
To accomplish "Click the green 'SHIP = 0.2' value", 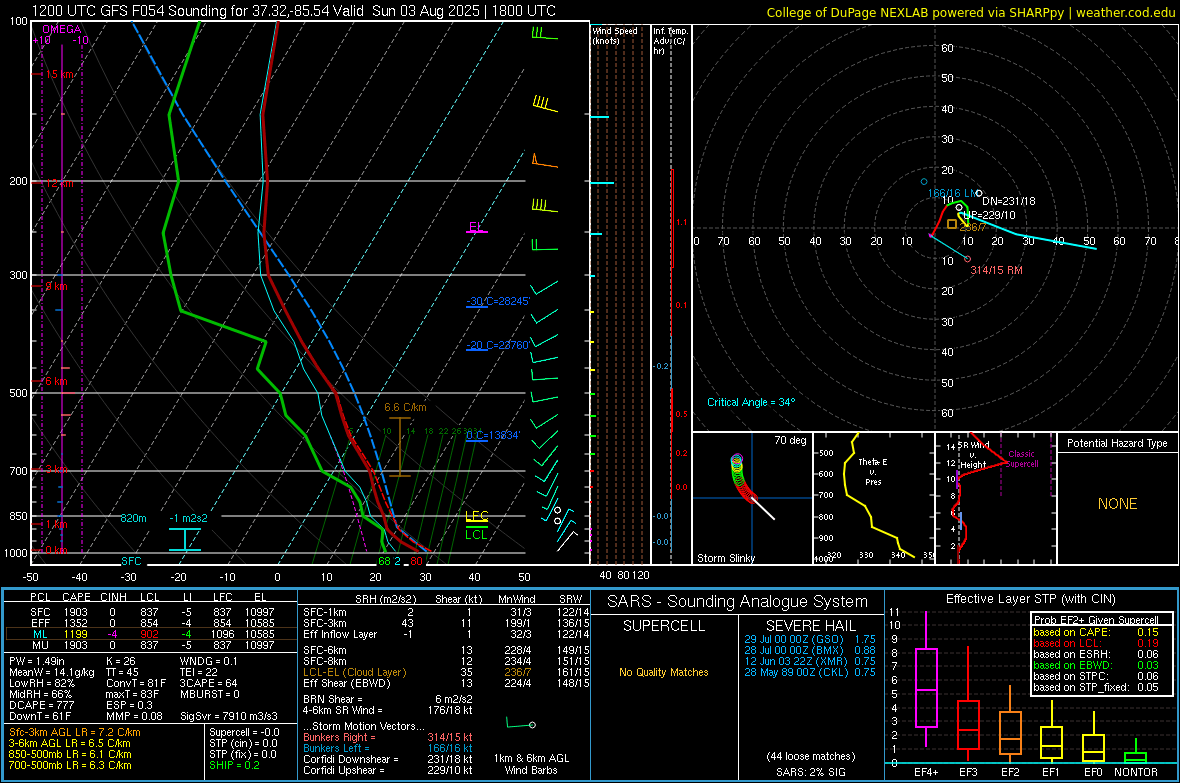I will (234, 765).
